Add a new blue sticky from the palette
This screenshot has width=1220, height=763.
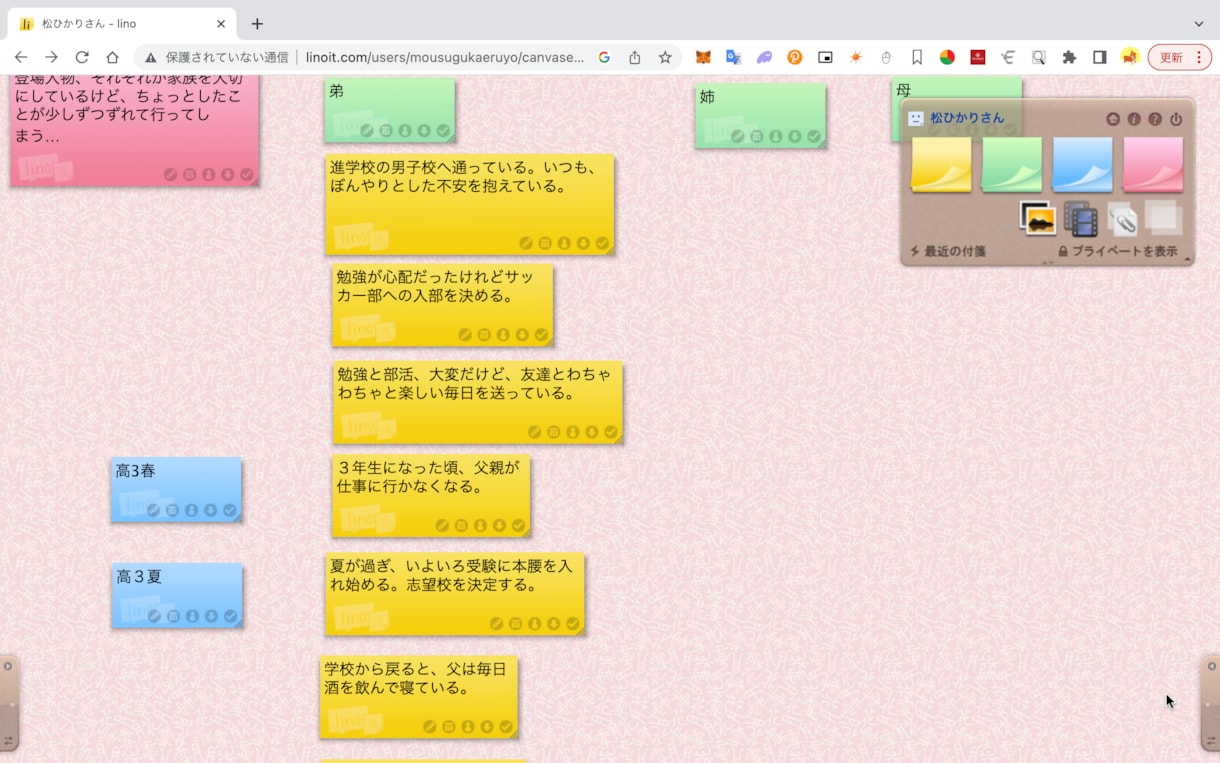click(1083, 164)
